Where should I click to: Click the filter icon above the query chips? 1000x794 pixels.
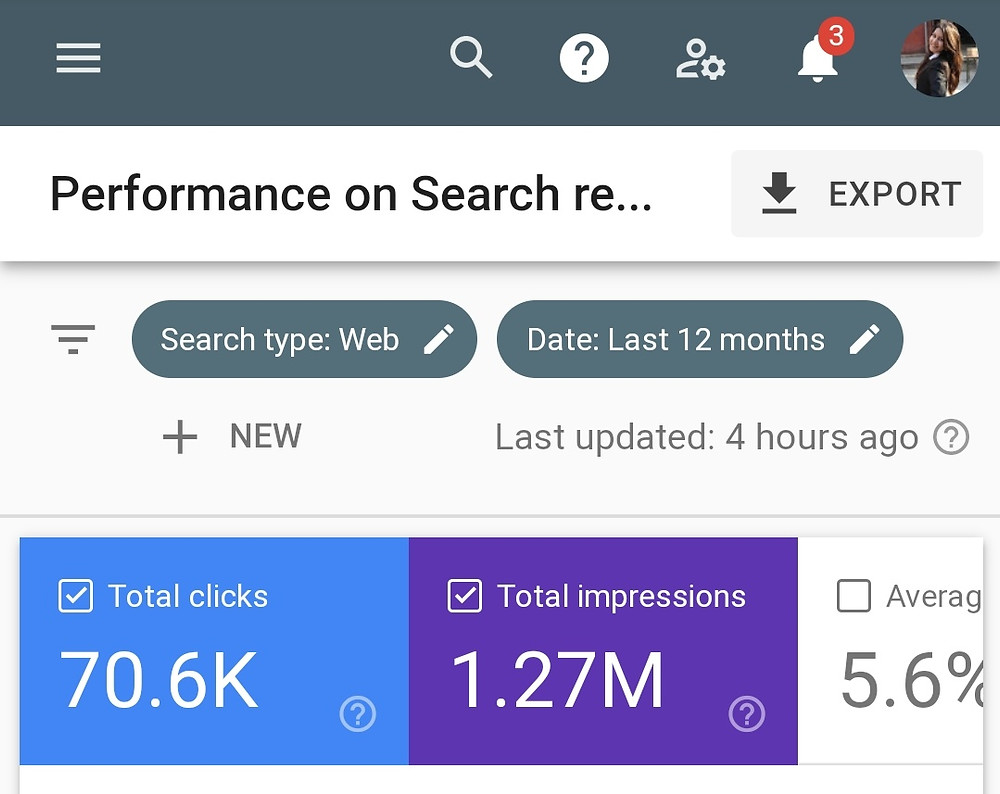pyautogui.click(x=72, y=339)
